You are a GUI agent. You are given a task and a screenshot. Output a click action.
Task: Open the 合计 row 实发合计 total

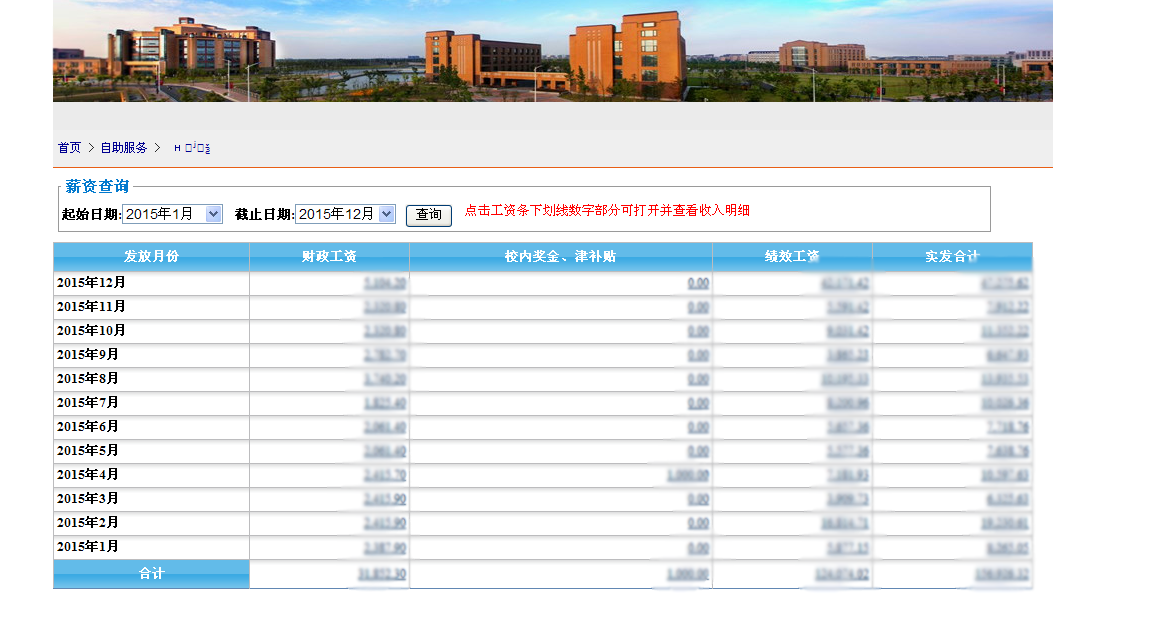(x=1002, y=575)
